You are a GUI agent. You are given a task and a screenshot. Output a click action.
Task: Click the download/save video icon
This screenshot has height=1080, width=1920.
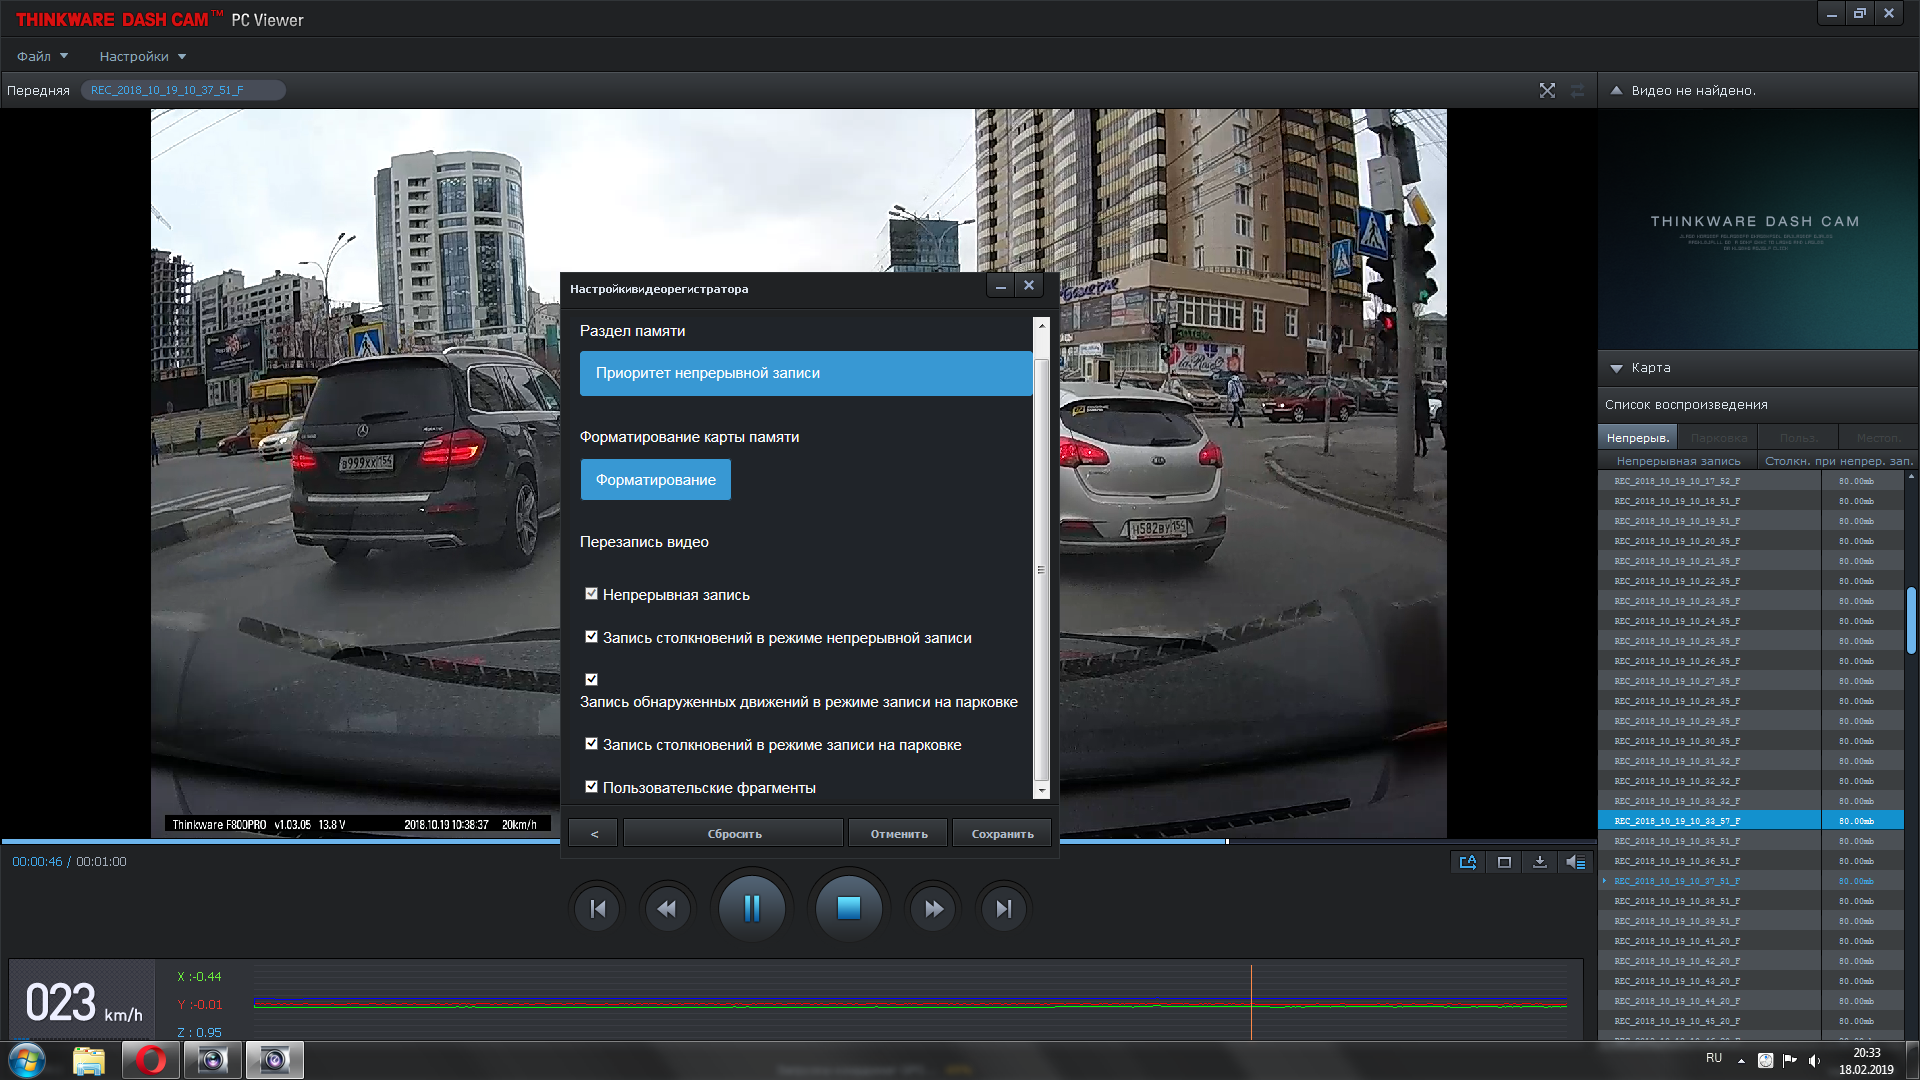tap(1540, 862)
